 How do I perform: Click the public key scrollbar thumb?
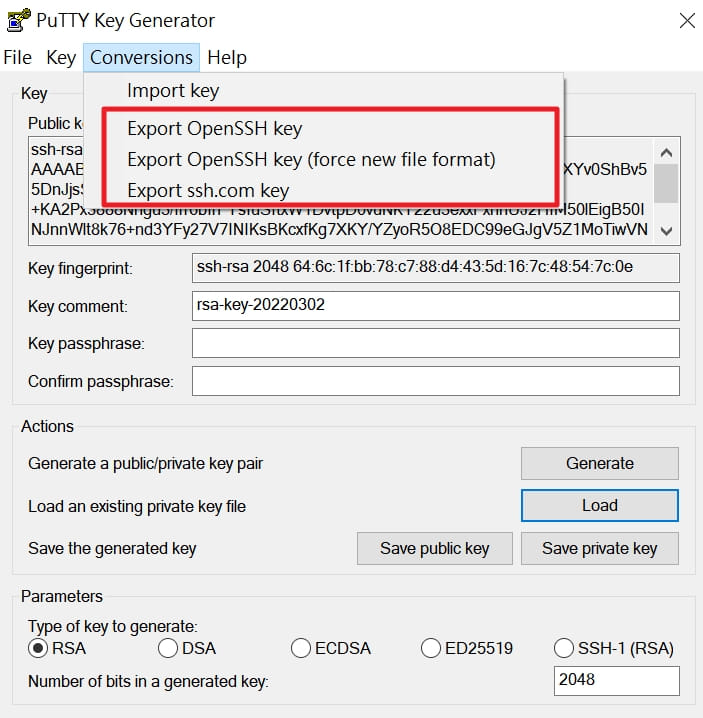pyautogui.click(x=666, y=183)
